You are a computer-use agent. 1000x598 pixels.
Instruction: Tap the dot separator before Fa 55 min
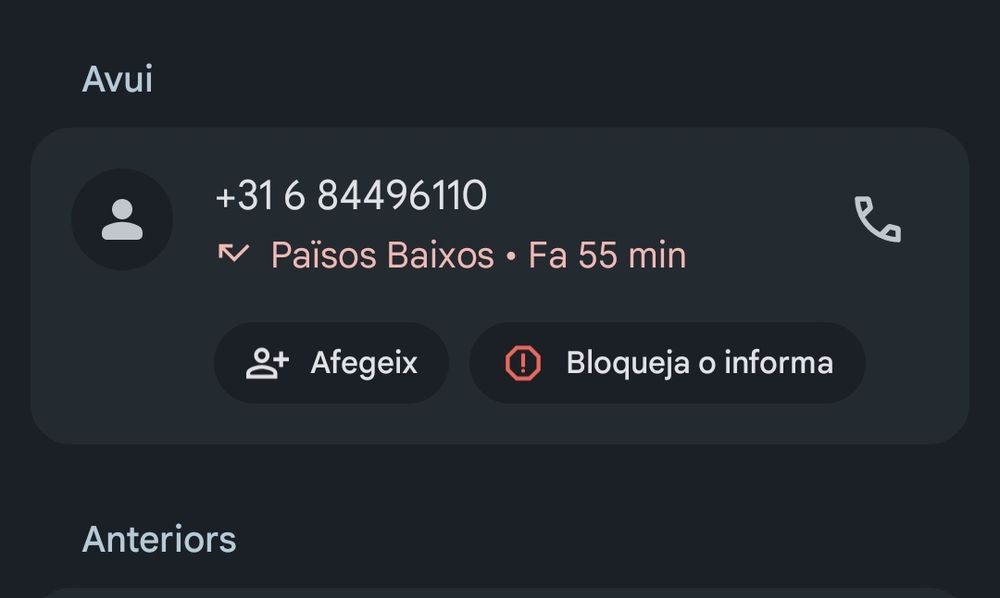511,256
